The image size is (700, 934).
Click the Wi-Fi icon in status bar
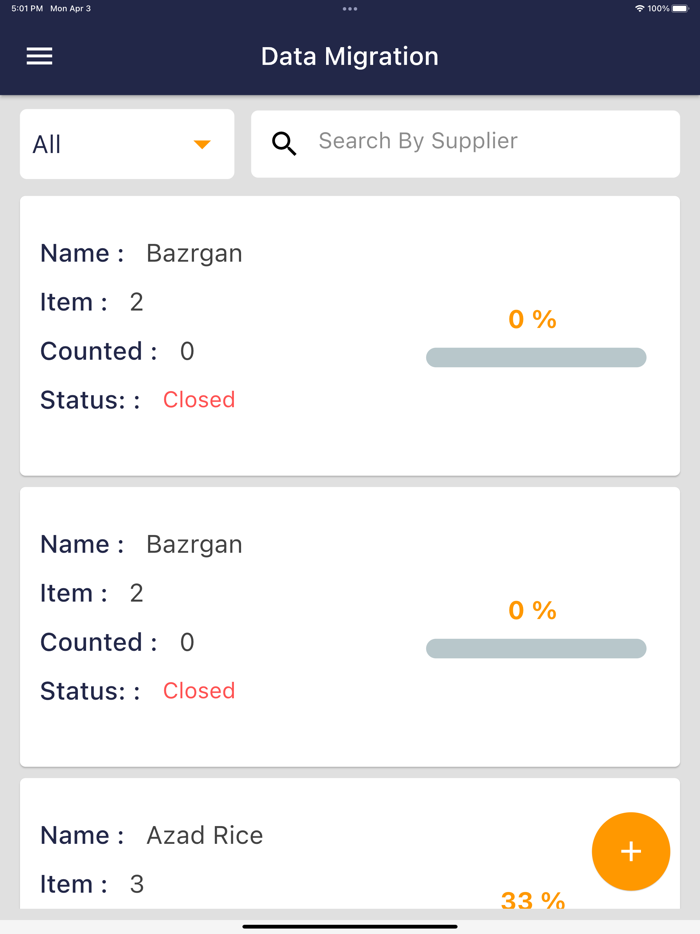click(x=640, y=8)
